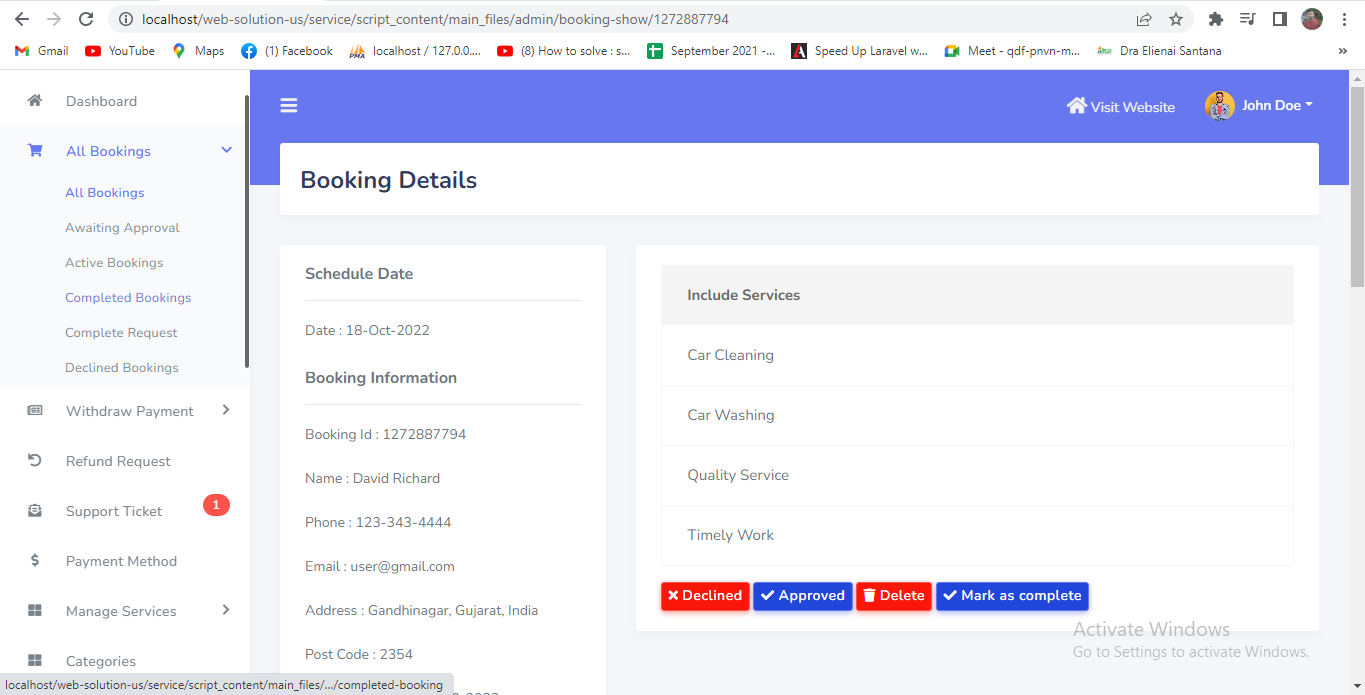Open the John Doe profile dropdown

(1260, 106)
